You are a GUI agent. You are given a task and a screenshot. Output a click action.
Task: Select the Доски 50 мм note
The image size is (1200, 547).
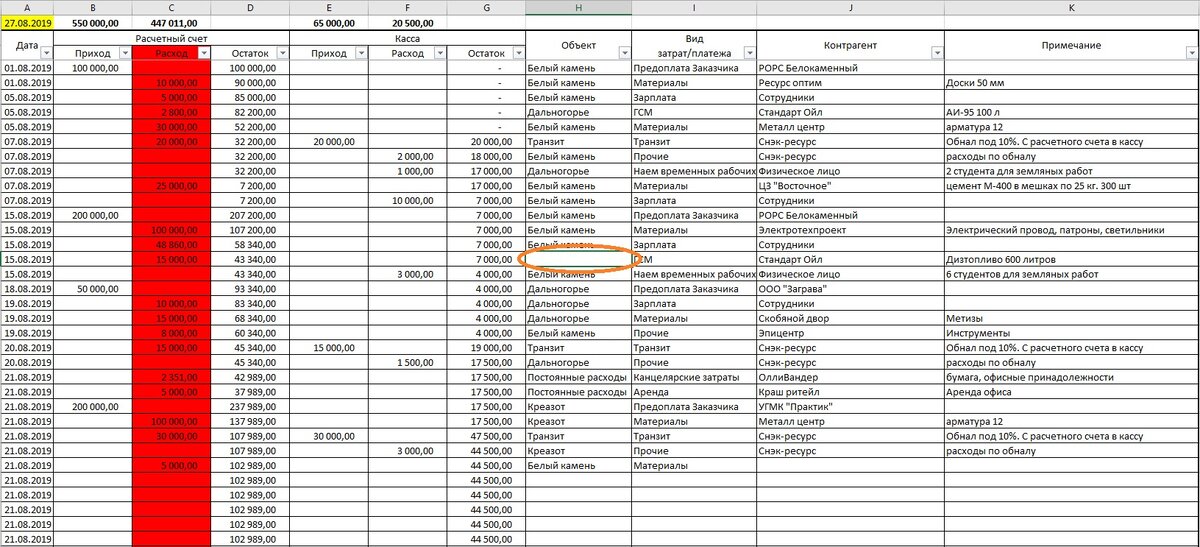click(x=1072, y=83)
